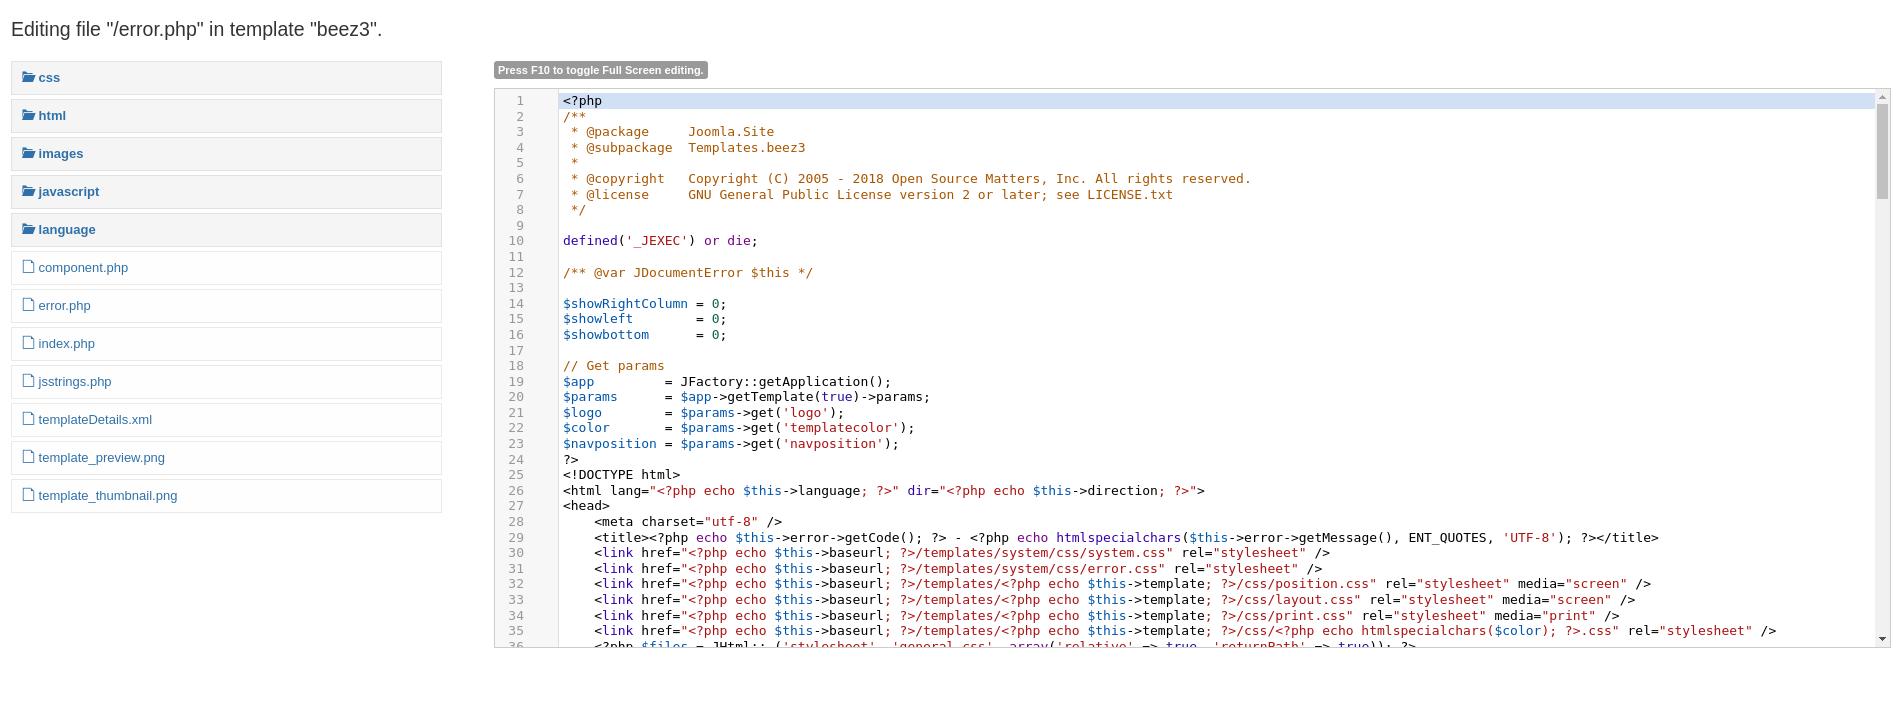Open template_preview.png file
This screenshot has height=715, width=1901.
point(226,458)
